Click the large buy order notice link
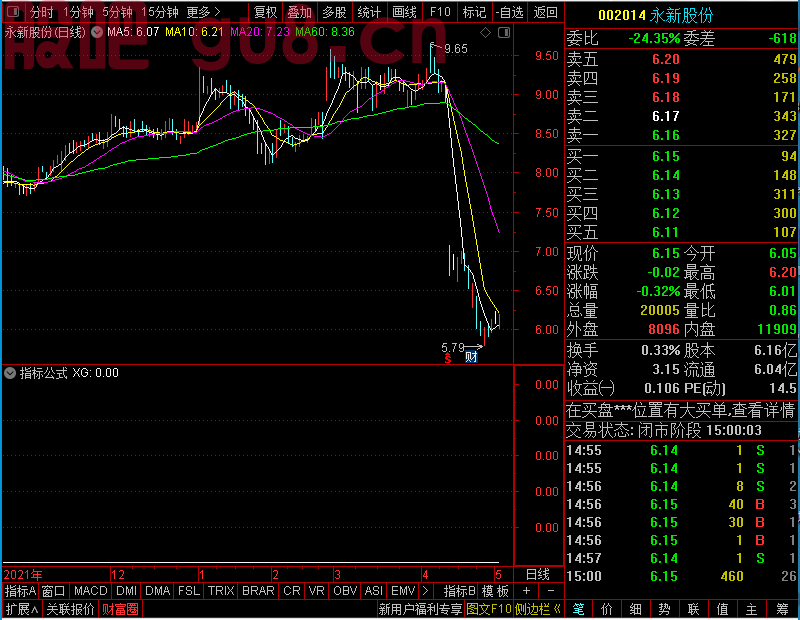The width and height of the screenshot is (800, 620). point(681,410)
